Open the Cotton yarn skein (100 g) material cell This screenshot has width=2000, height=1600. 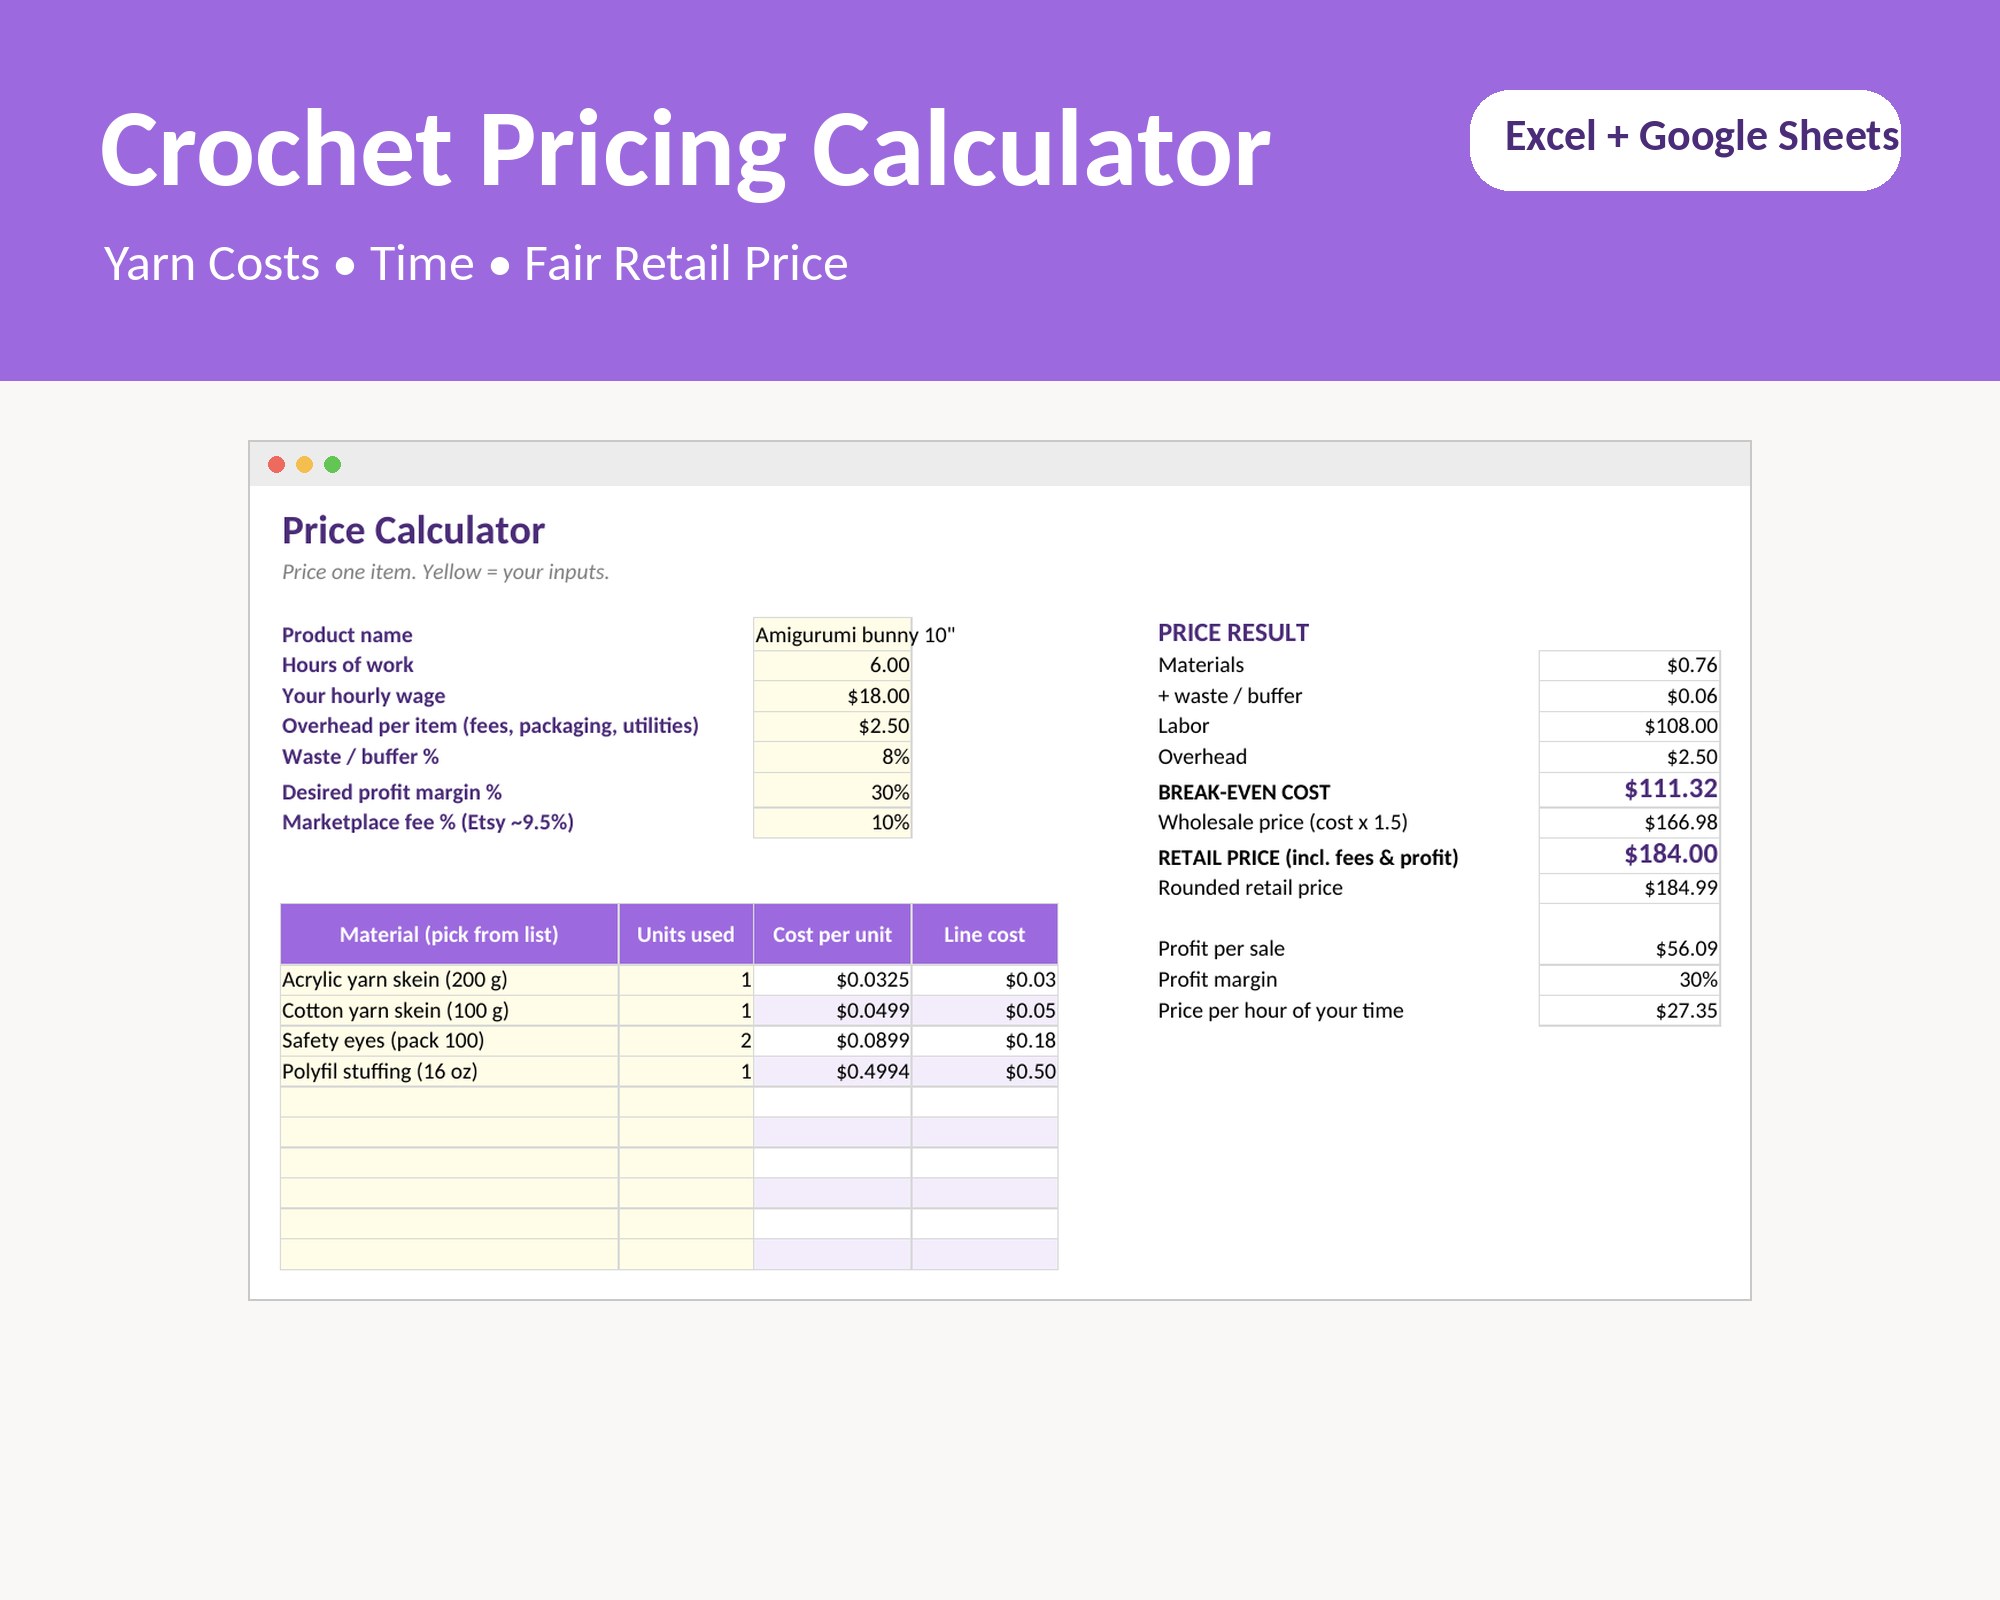(449, 1010)
